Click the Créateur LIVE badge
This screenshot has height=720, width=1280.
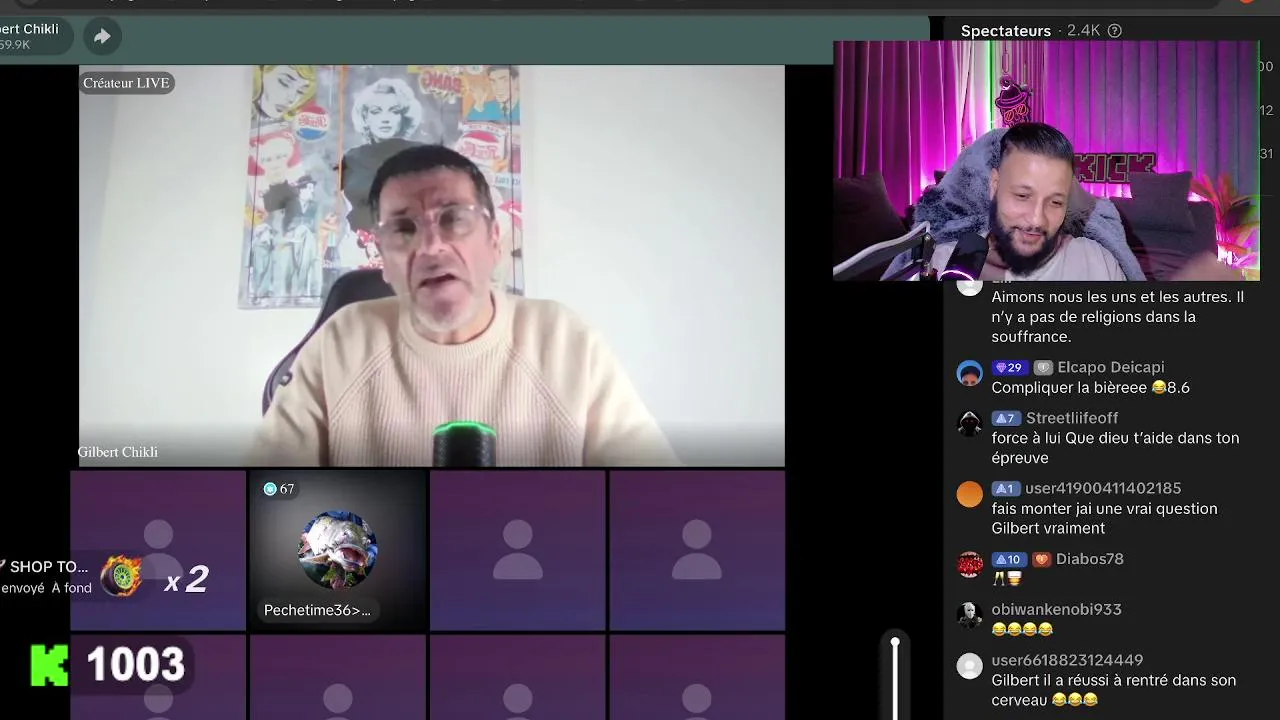click(x=126, y=83)
